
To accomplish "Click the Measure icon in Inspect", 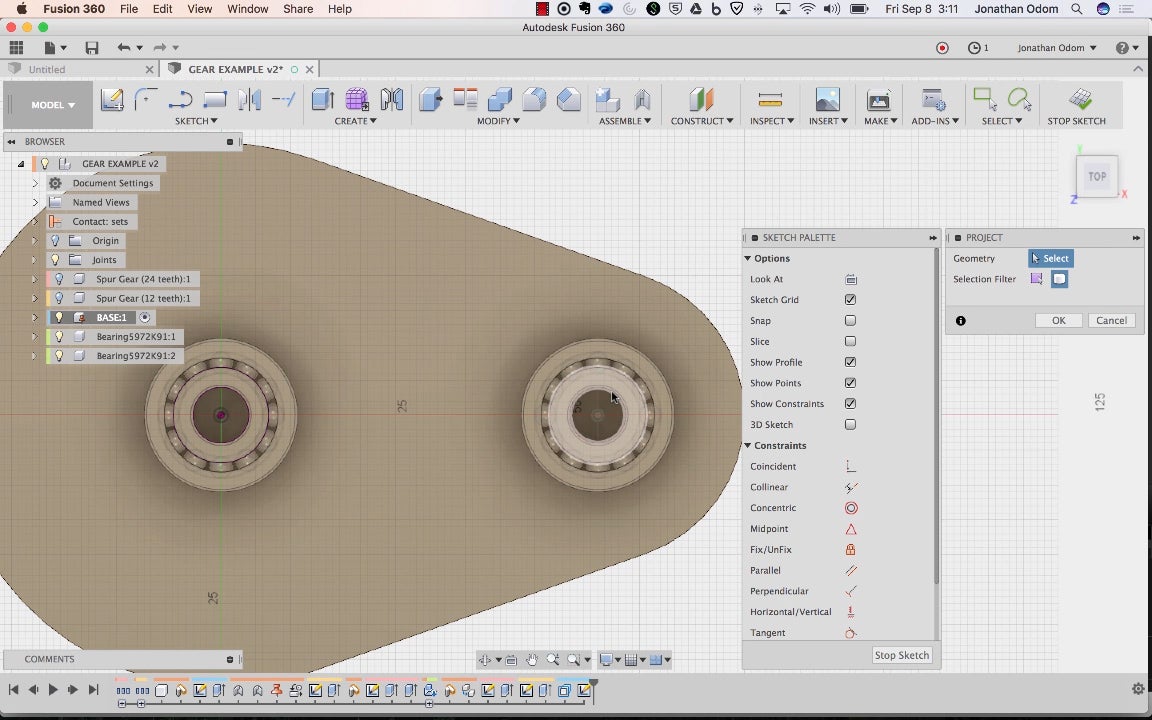I will point(770,99).
